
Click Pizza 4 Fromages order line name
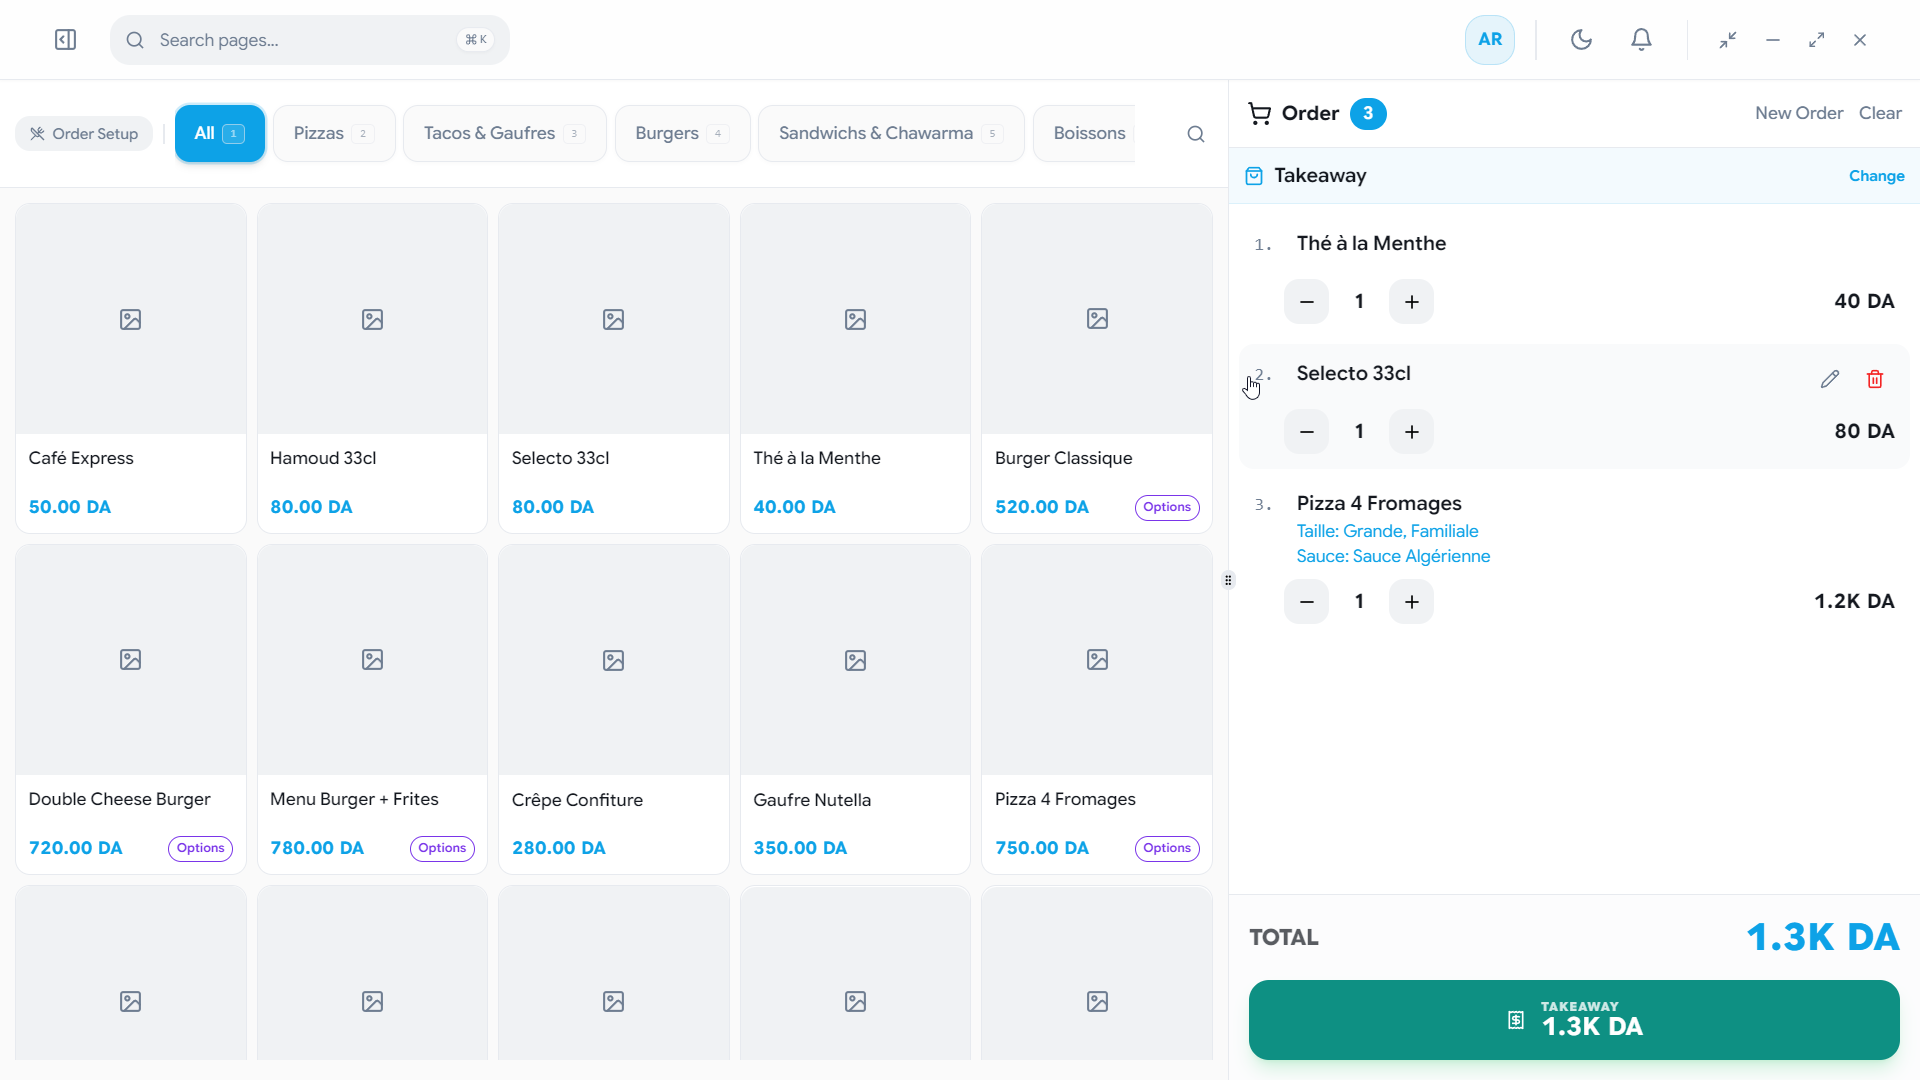click(x=1379, y=503)
